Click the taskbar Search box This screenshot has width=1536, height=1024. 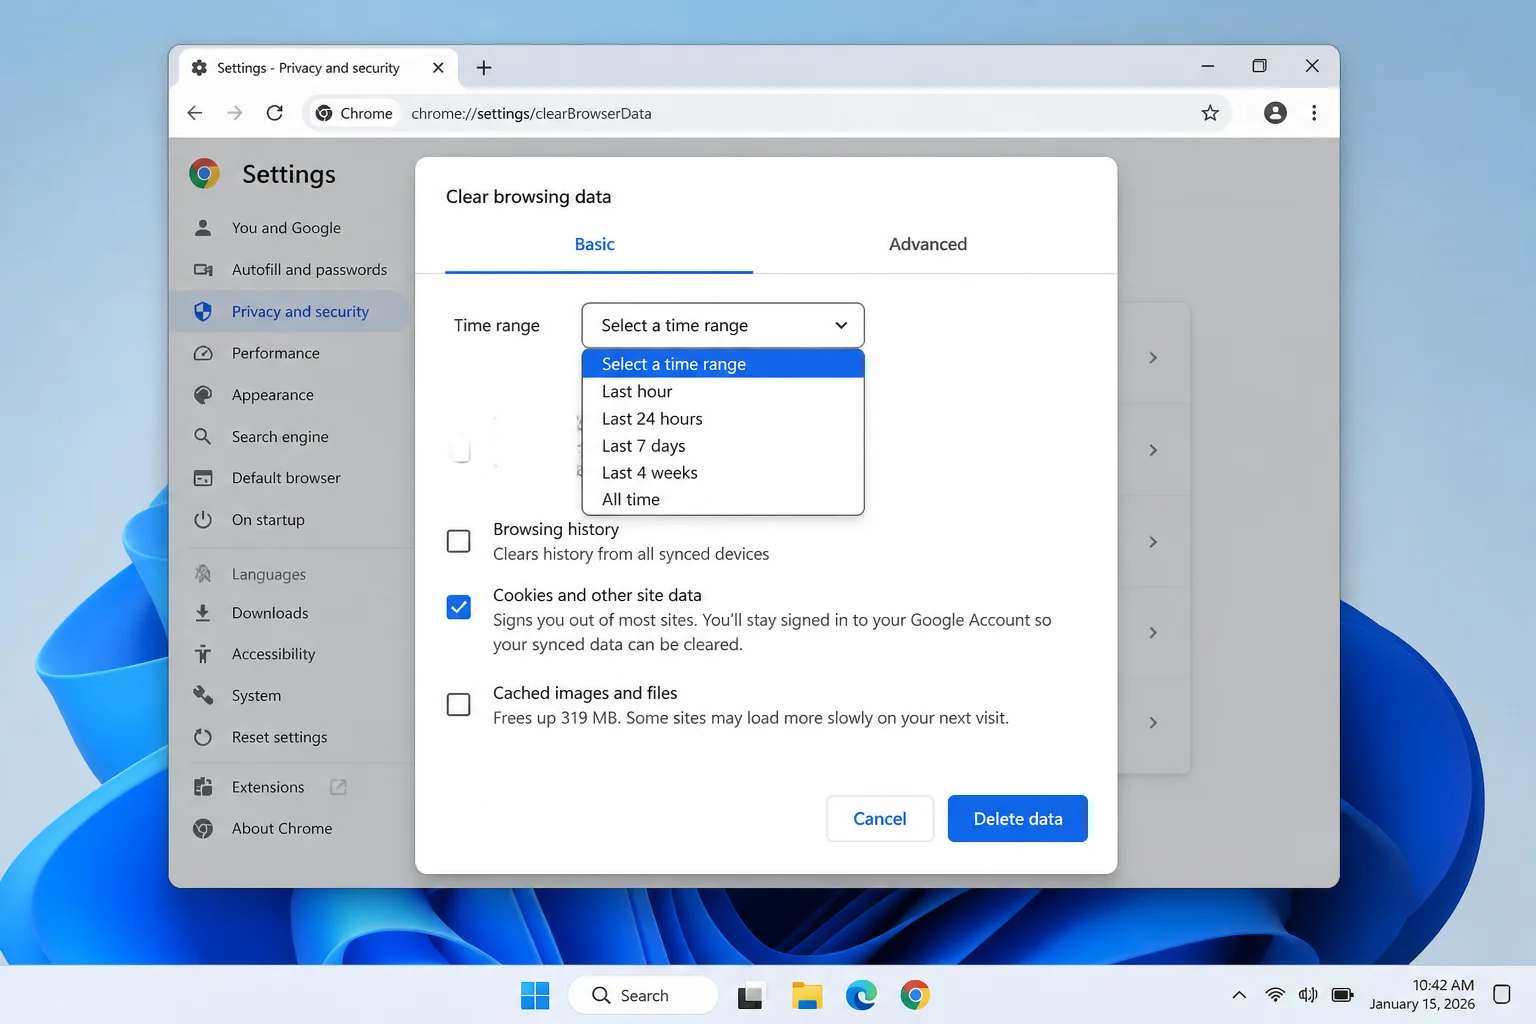click(x=643, y=995)
